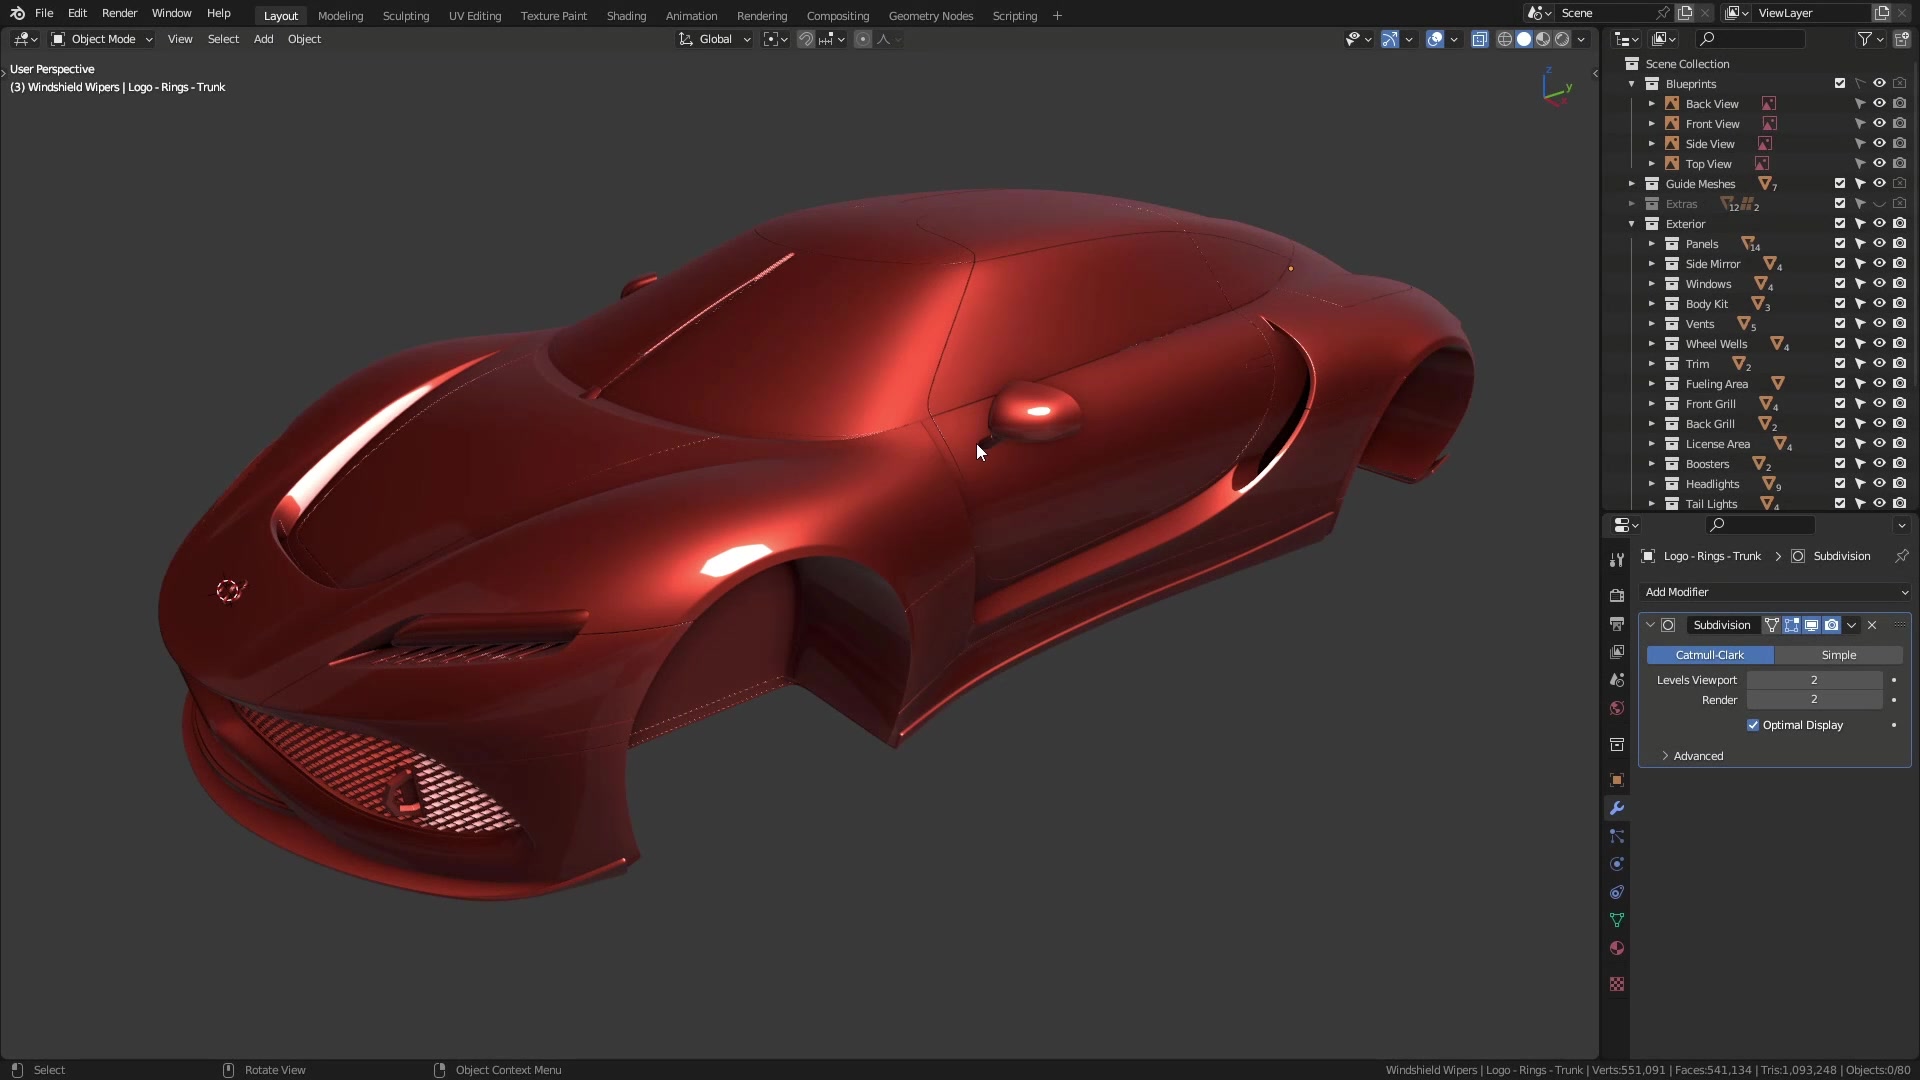Open the Object Mode dropdown
Image resolution: width=1920 pixels, height=1080 pixels.
tap(102, 39)
